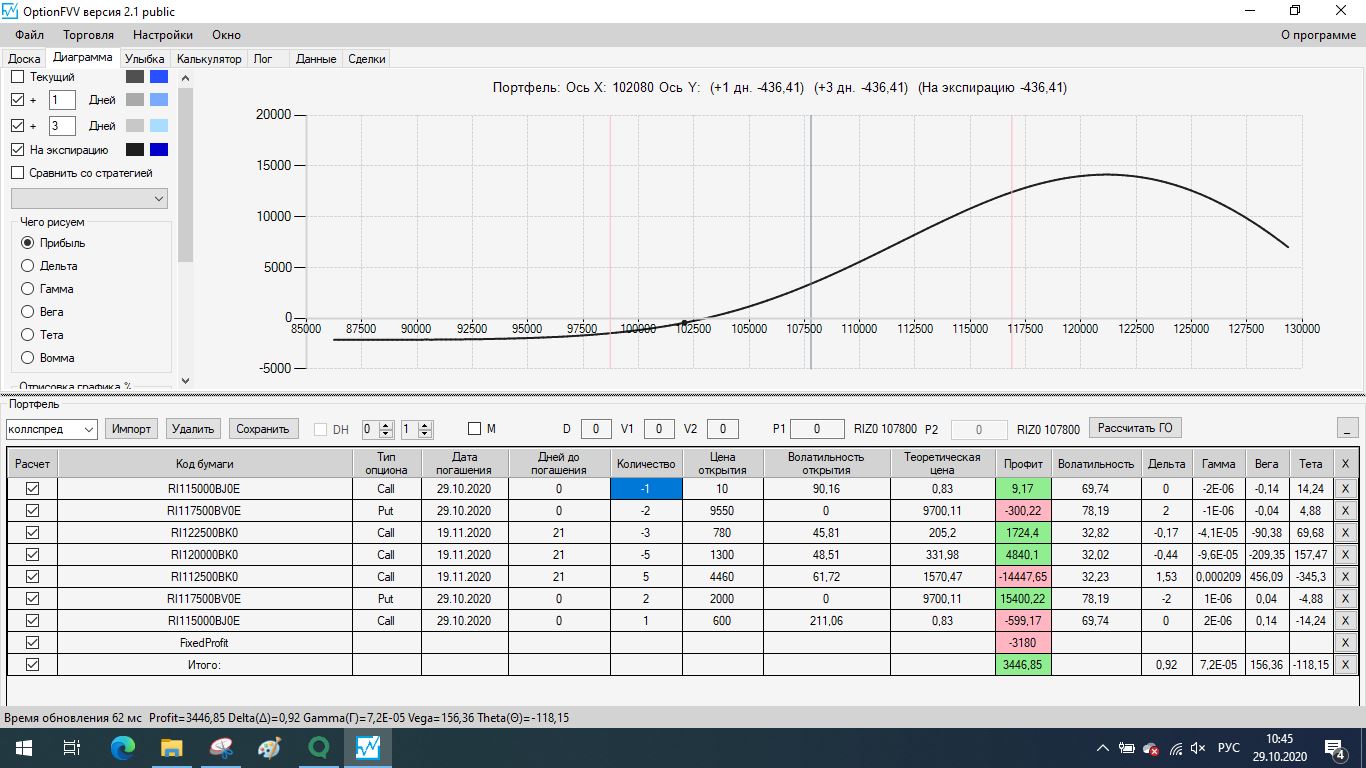Open the strategy comparison dropdown
Image resolution: width=1366 pixels, height=768 pixels.
(x=90, y=199)
